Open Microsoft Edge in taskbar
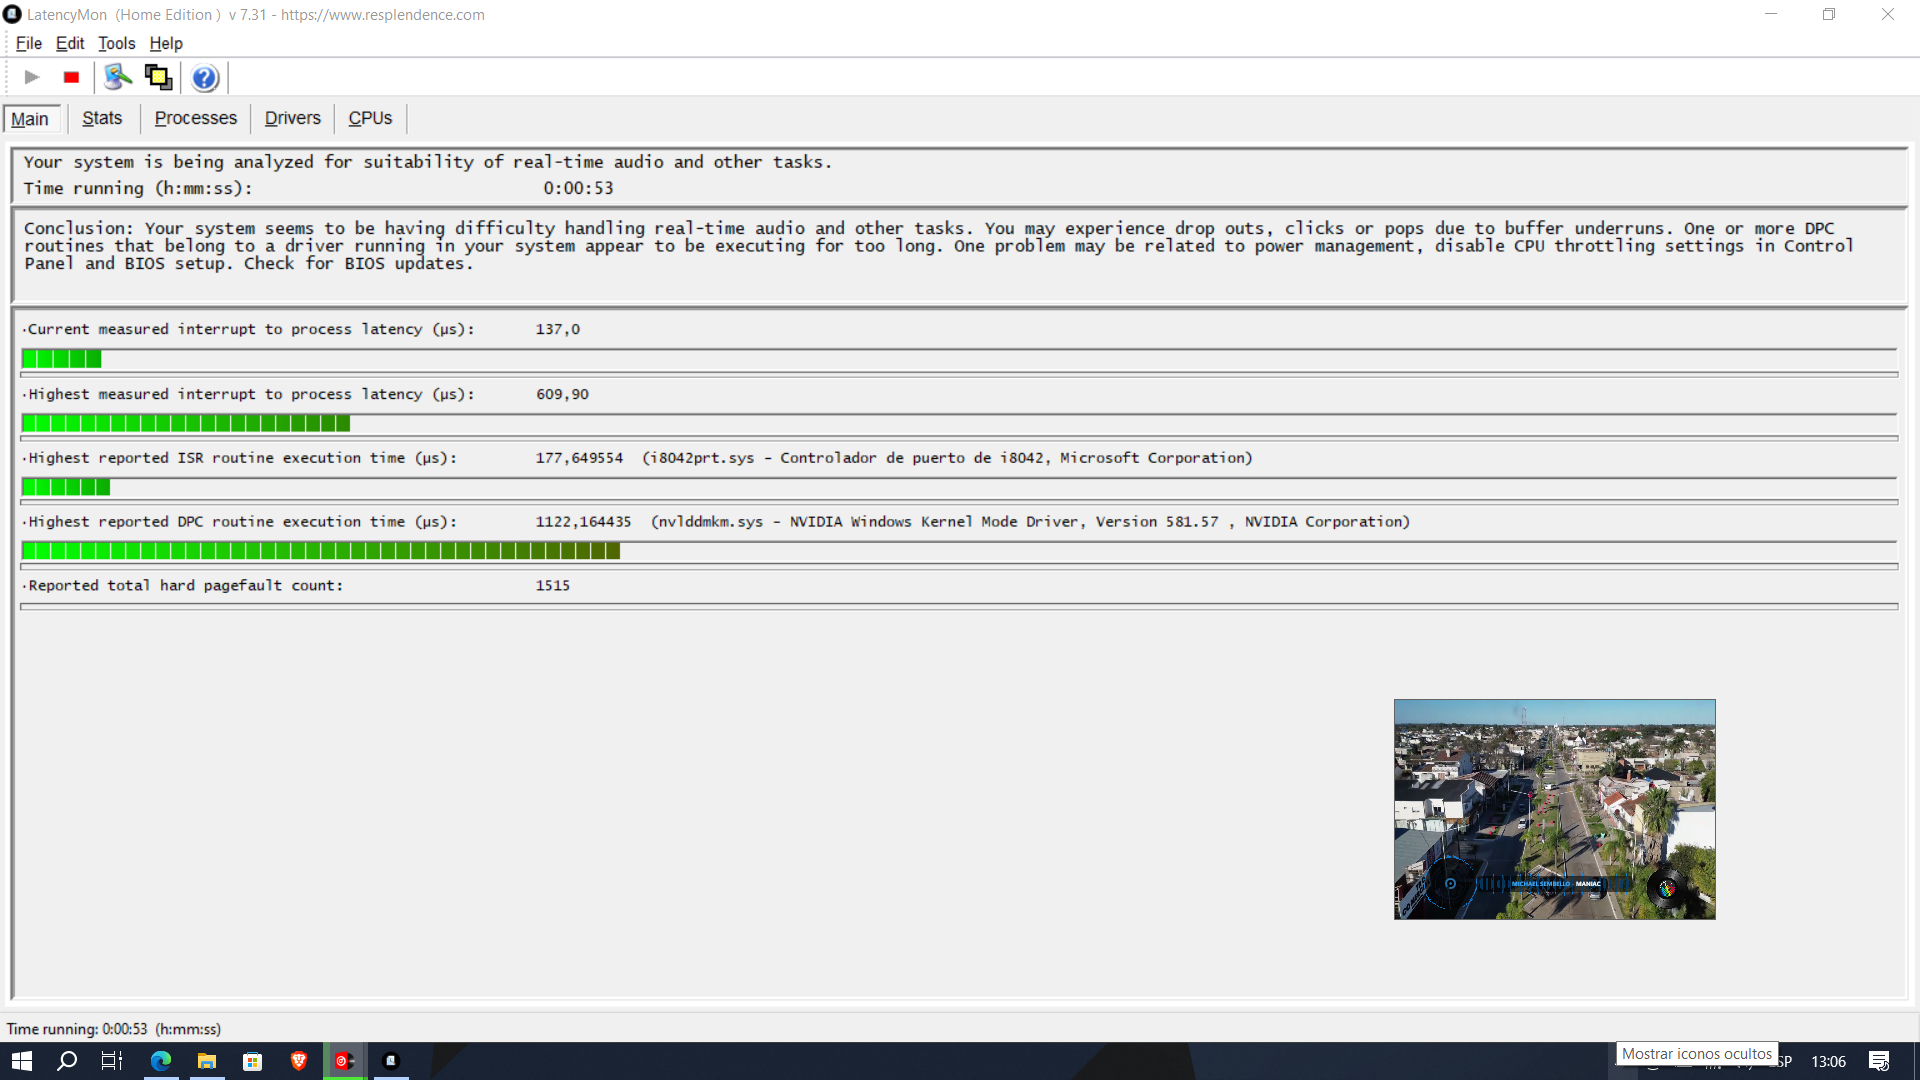The height and width of the screenshot is (1080, 1920). pos(160,1061)
